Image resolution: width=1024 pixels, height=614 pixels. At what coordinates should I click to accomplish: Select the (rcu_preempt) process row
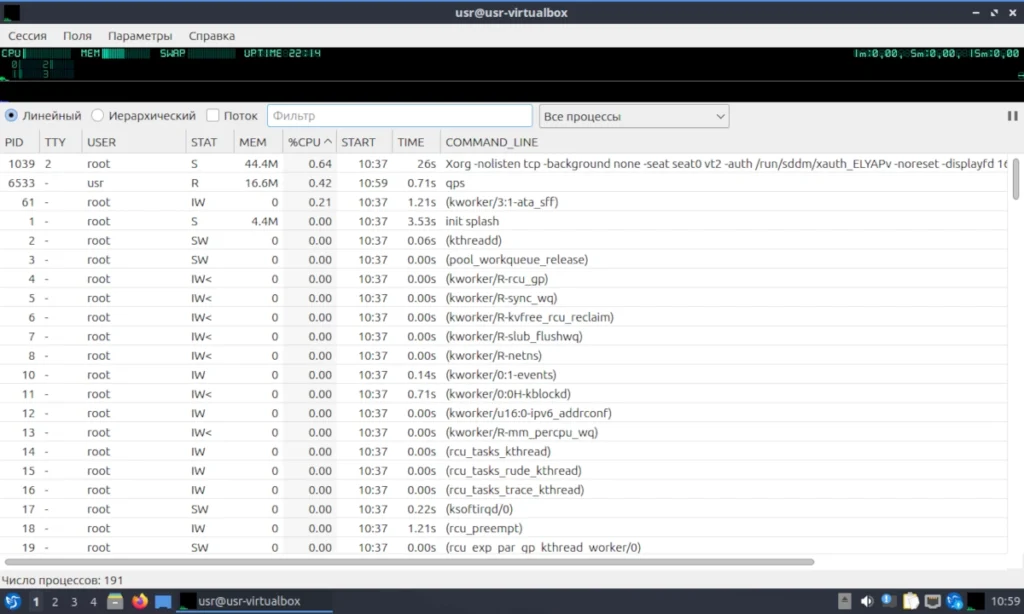504,528
